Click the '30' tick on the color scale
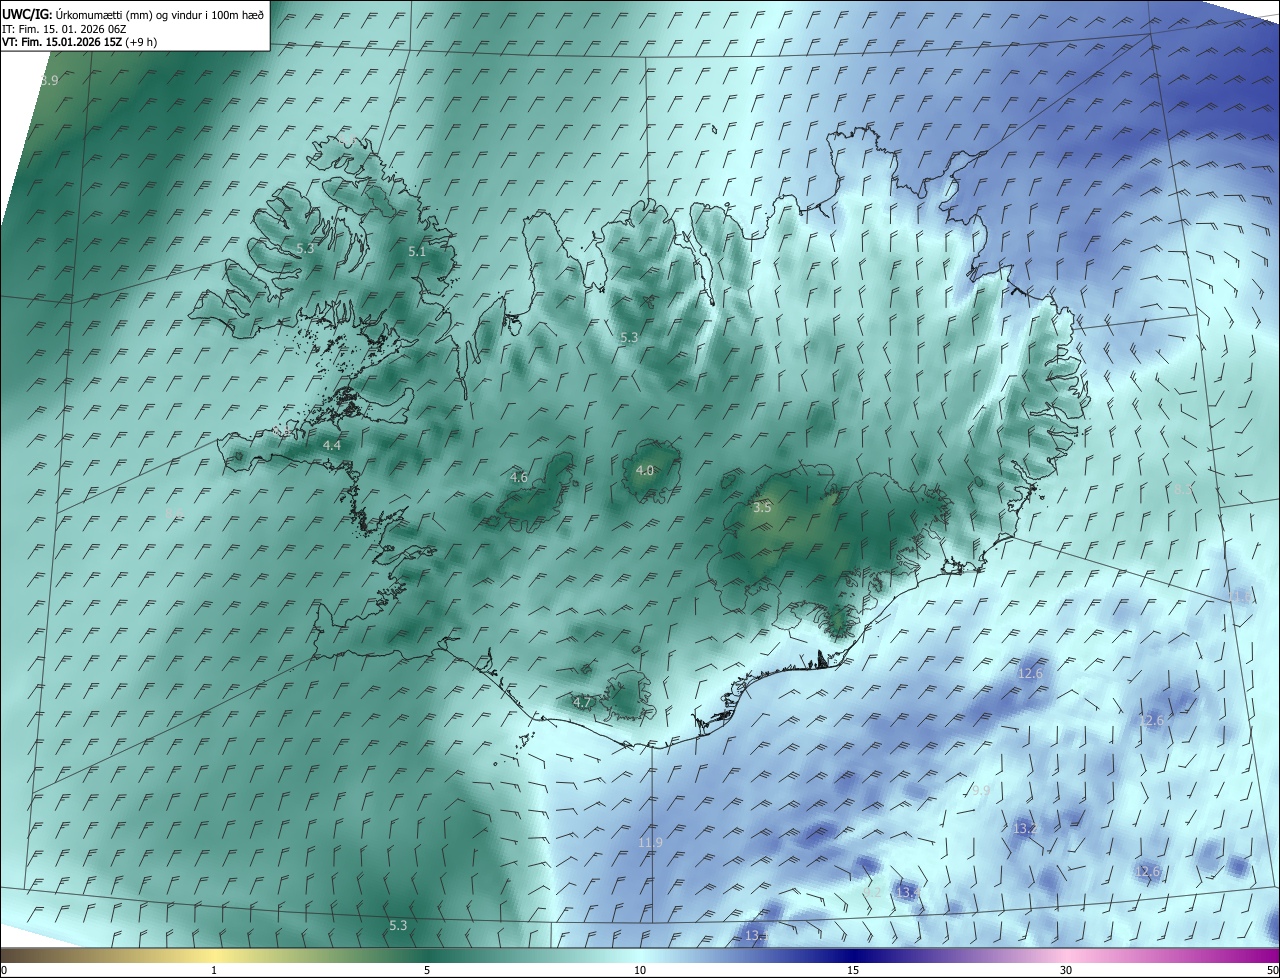This screenshot has width=1280, height=978. click(x=1066, y=970)
